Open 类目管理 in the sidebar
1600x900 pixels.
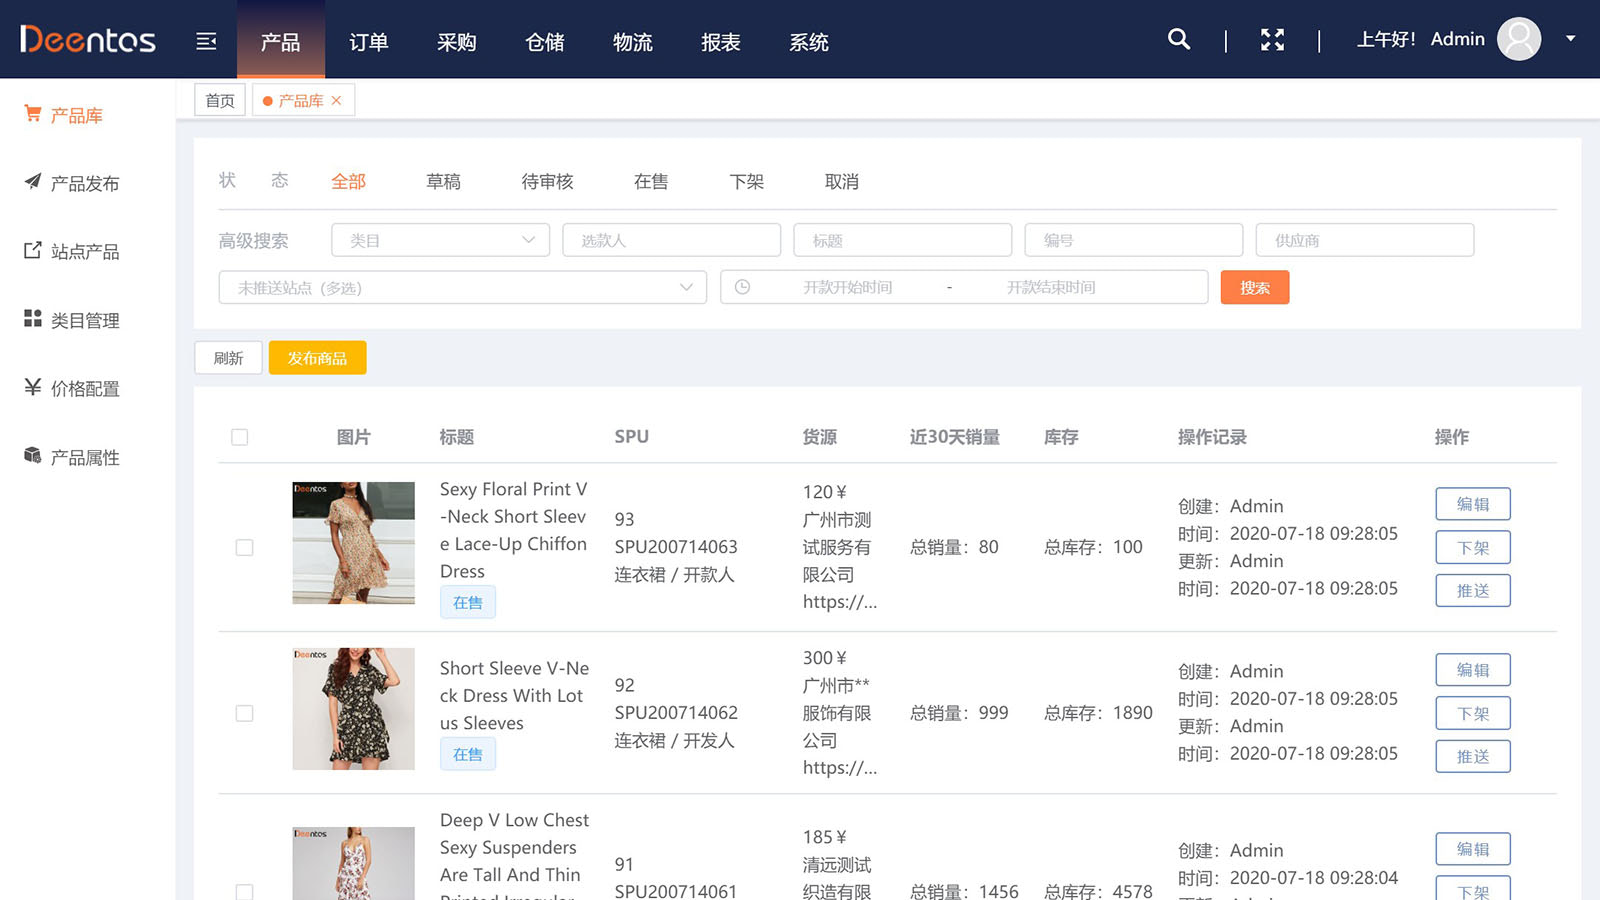pyautogui.click(x=72, y=320)
